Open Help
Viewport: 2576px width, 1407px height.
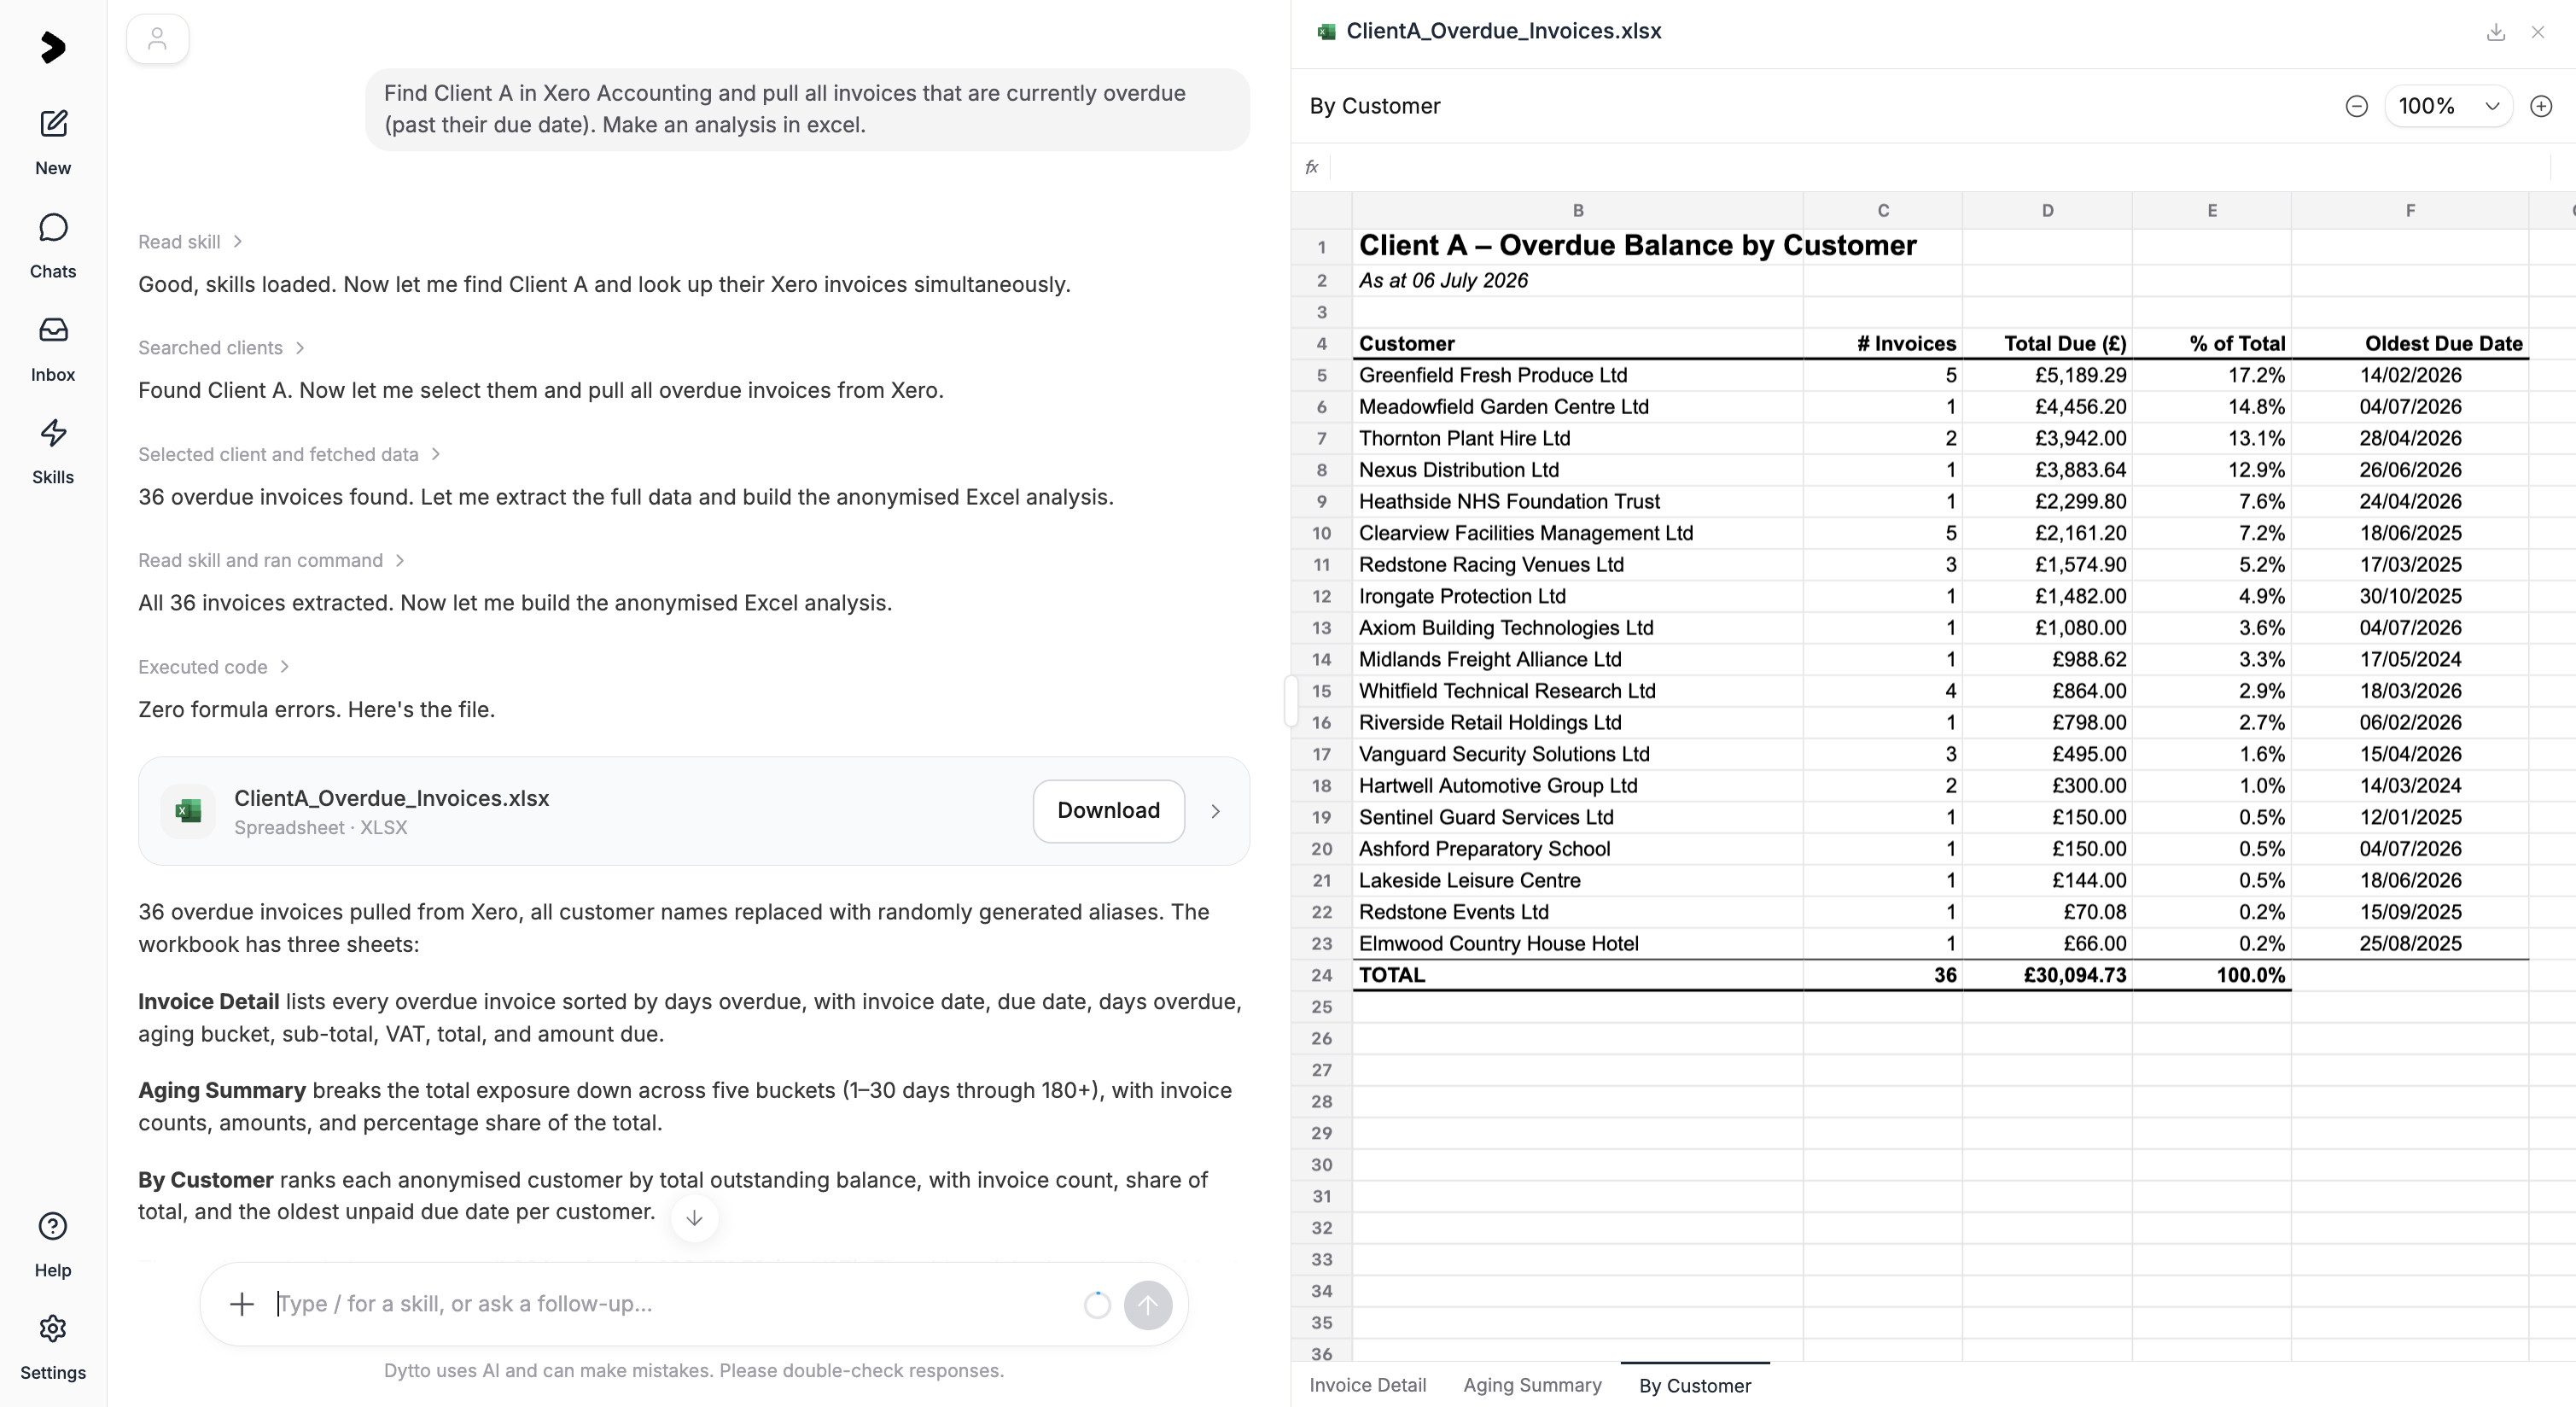click(53, 1244)
